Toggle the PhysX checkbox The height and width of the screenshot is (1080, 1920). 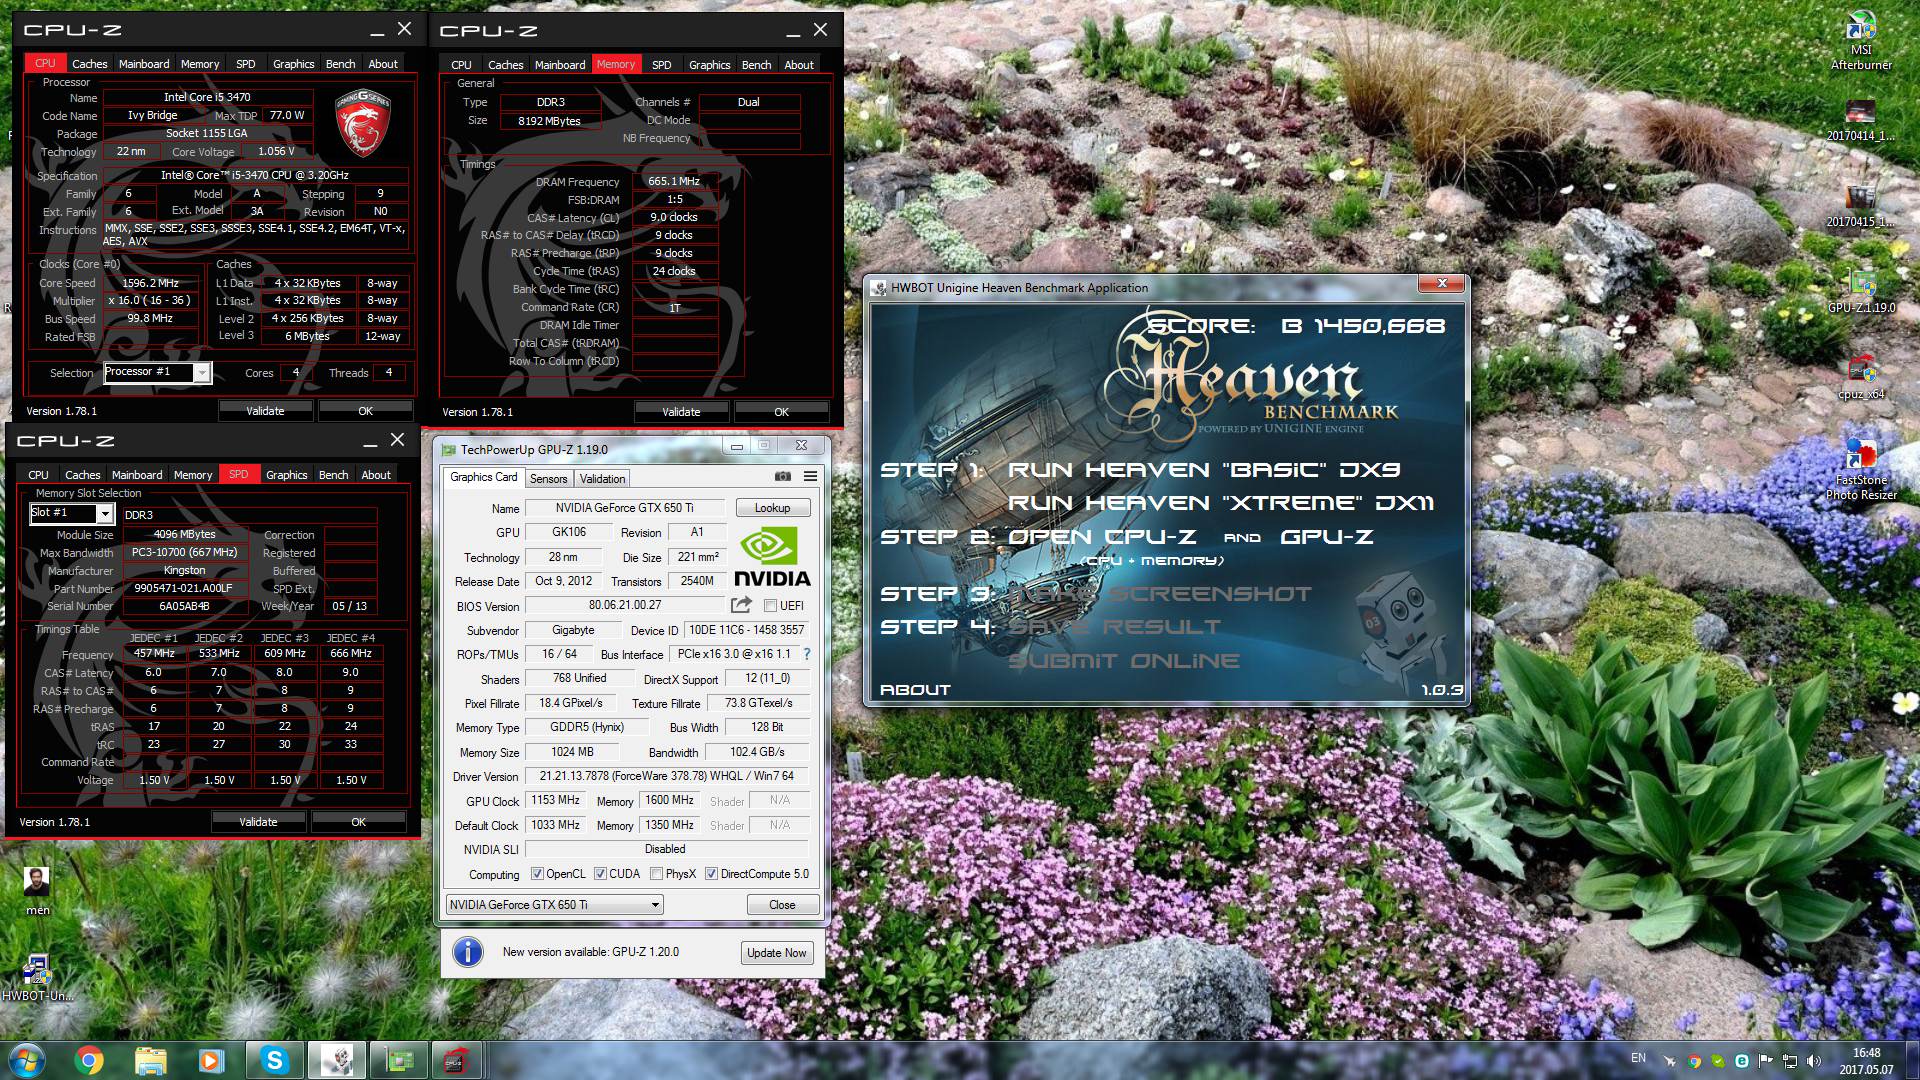pyautogui.click(x=656, y=874)
